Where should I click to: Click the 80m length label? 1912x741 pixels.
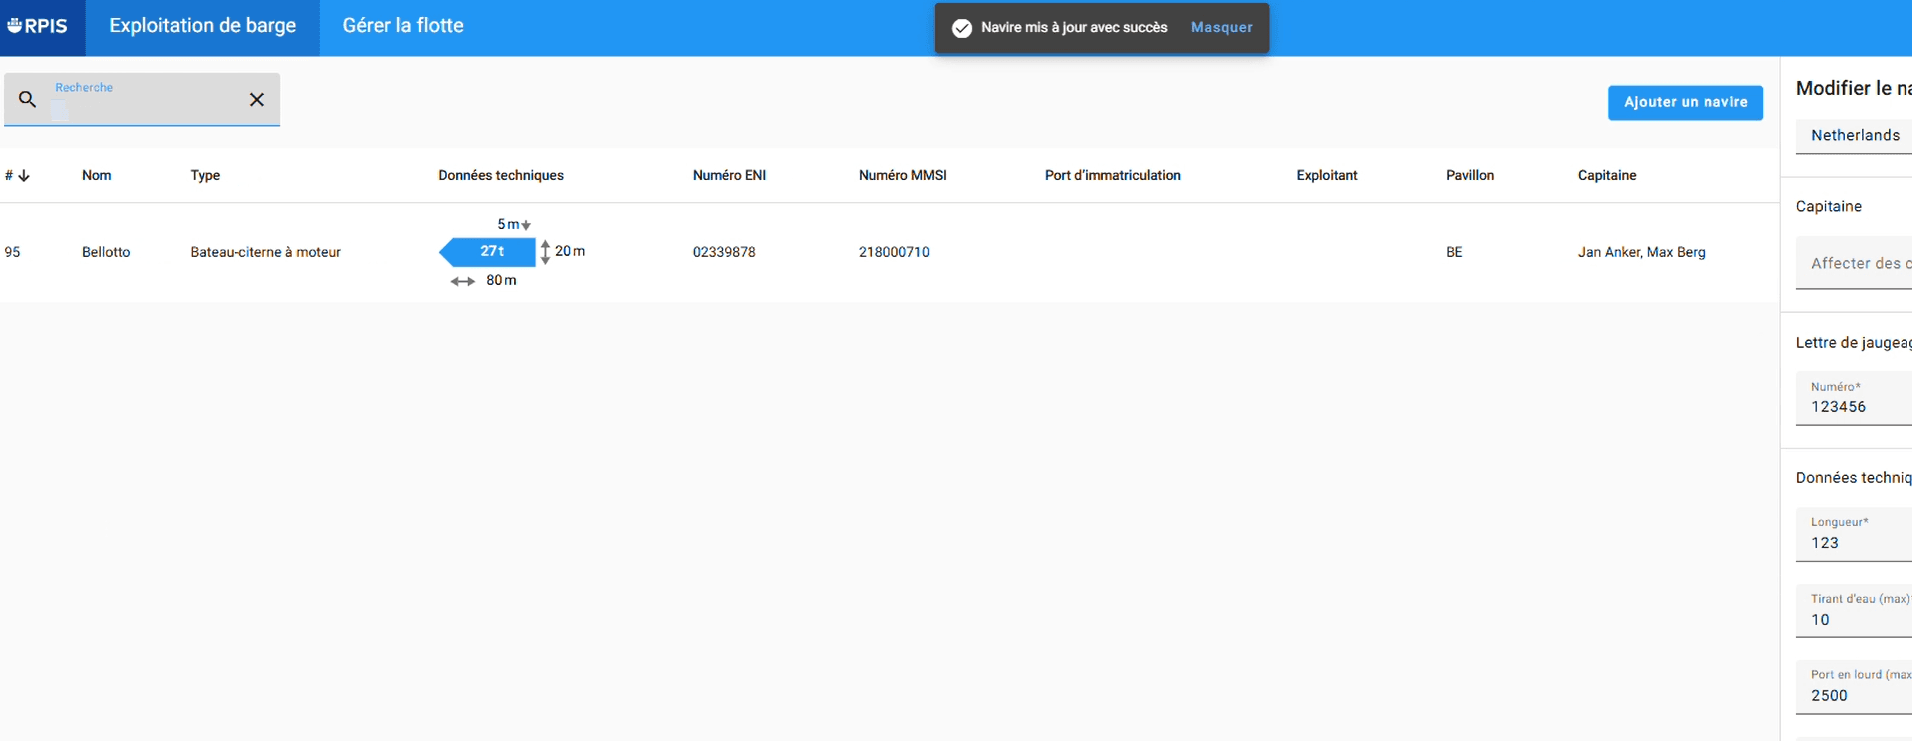pyautogui.click(x=501, y=281)
